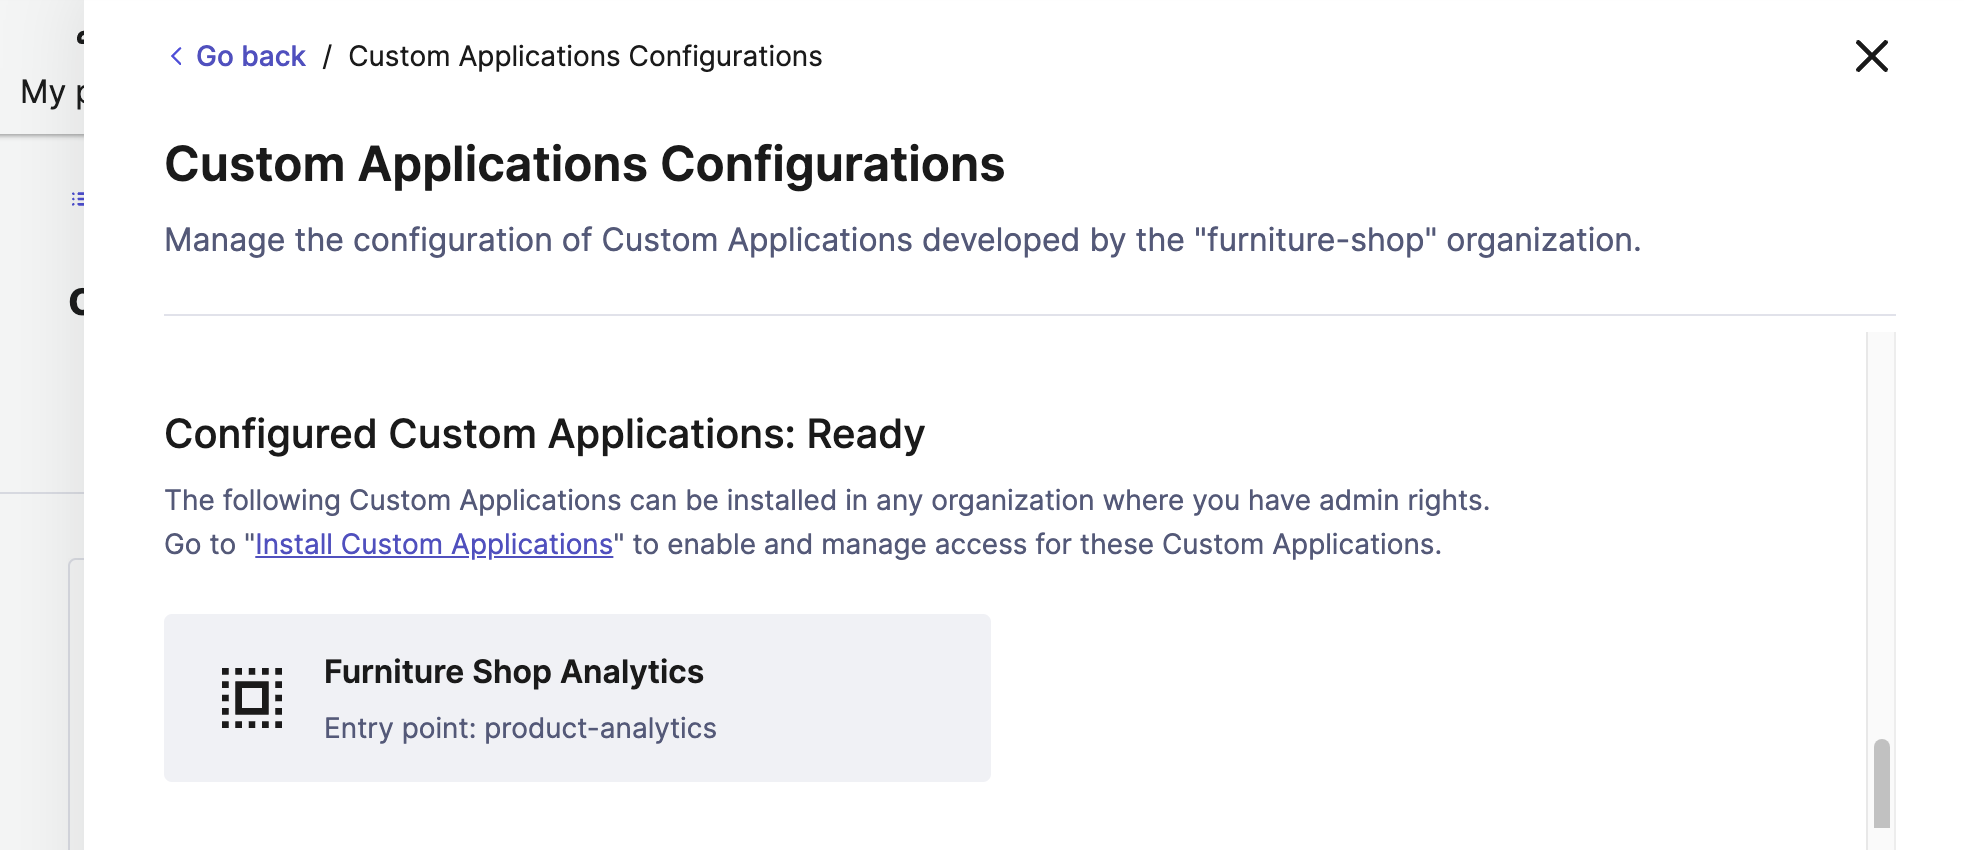The height and width of the screenshot is (850, 1964).
Task: Close the Custom Applications Configurations modal
Action: click(x=1871, y=57)
